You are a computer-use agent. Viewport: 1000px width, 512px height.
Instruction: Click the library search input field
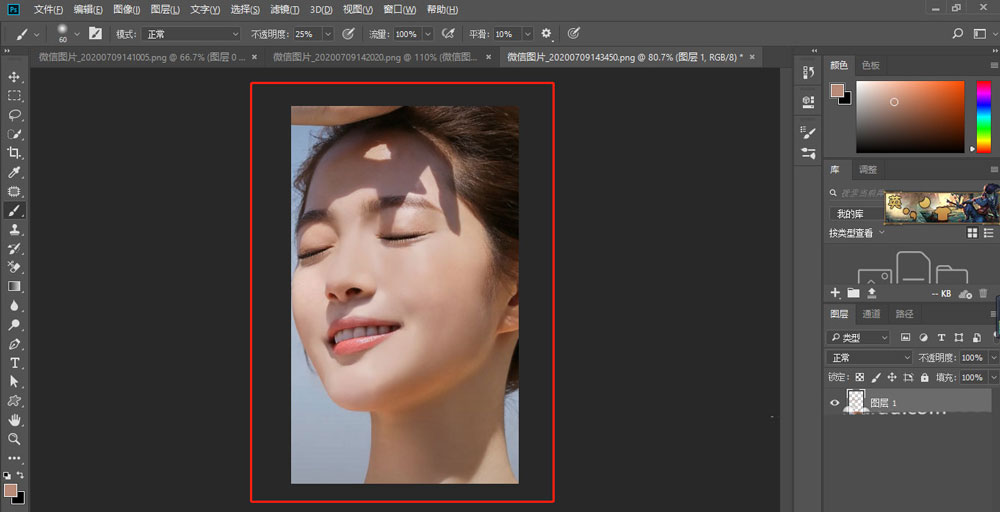pyautogui.click(x=860, y=193)
